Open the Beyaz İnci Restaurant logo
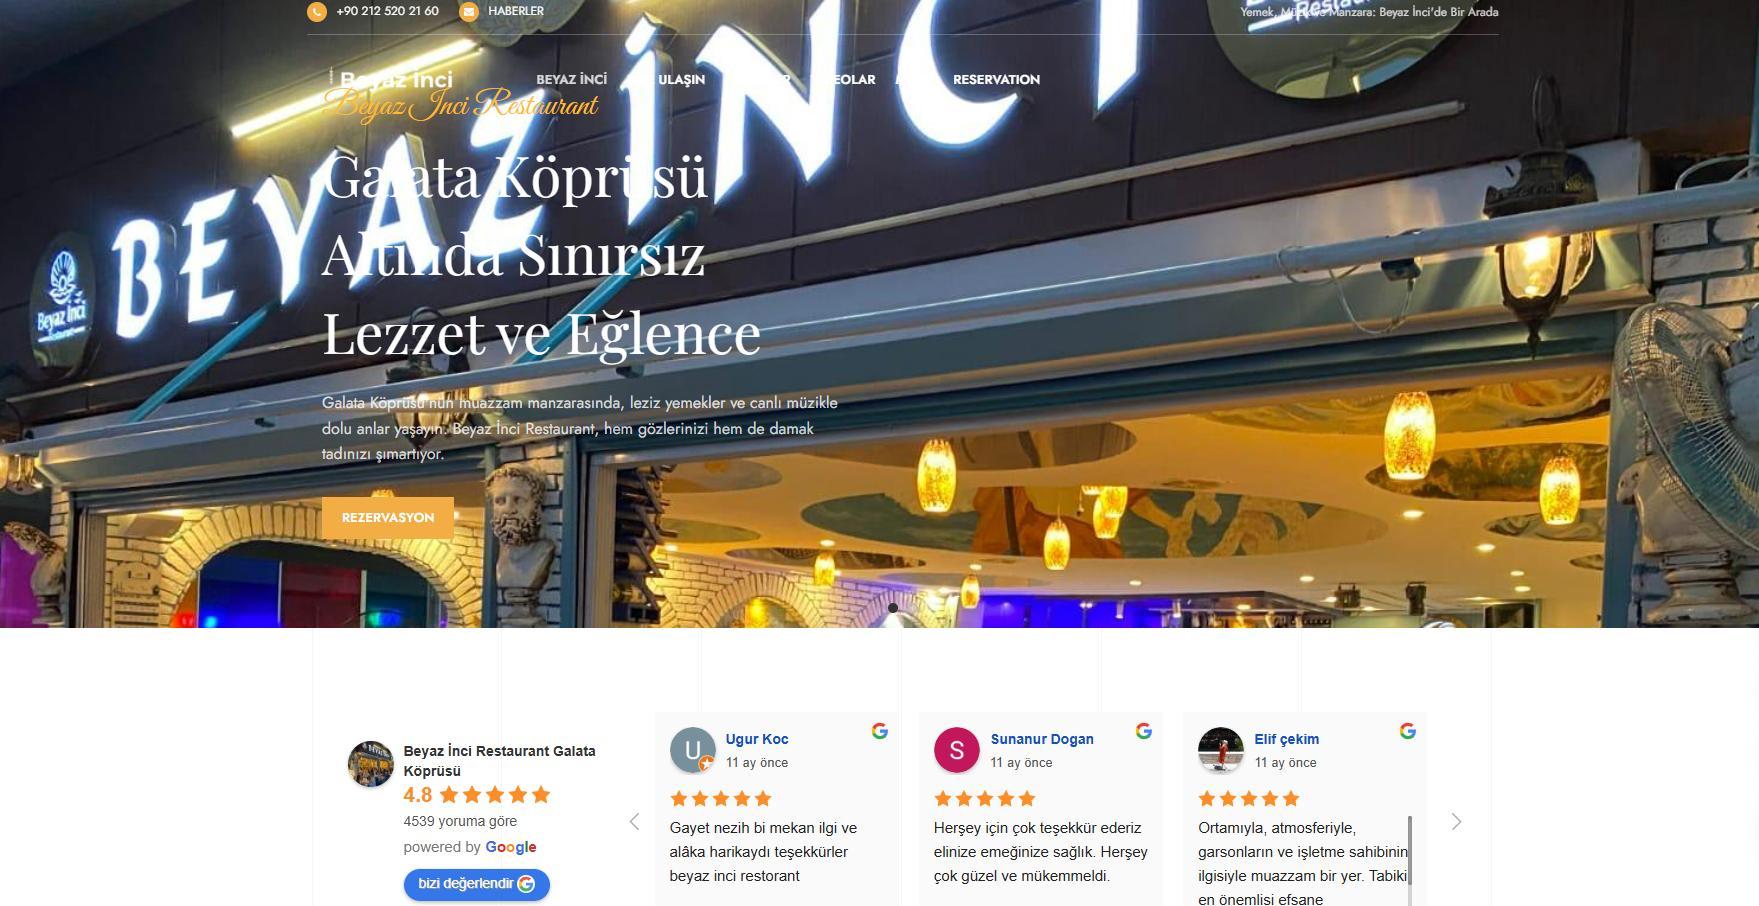This screenshot has height=906, width=1759. pyautogui.click(x=461, y=94)
